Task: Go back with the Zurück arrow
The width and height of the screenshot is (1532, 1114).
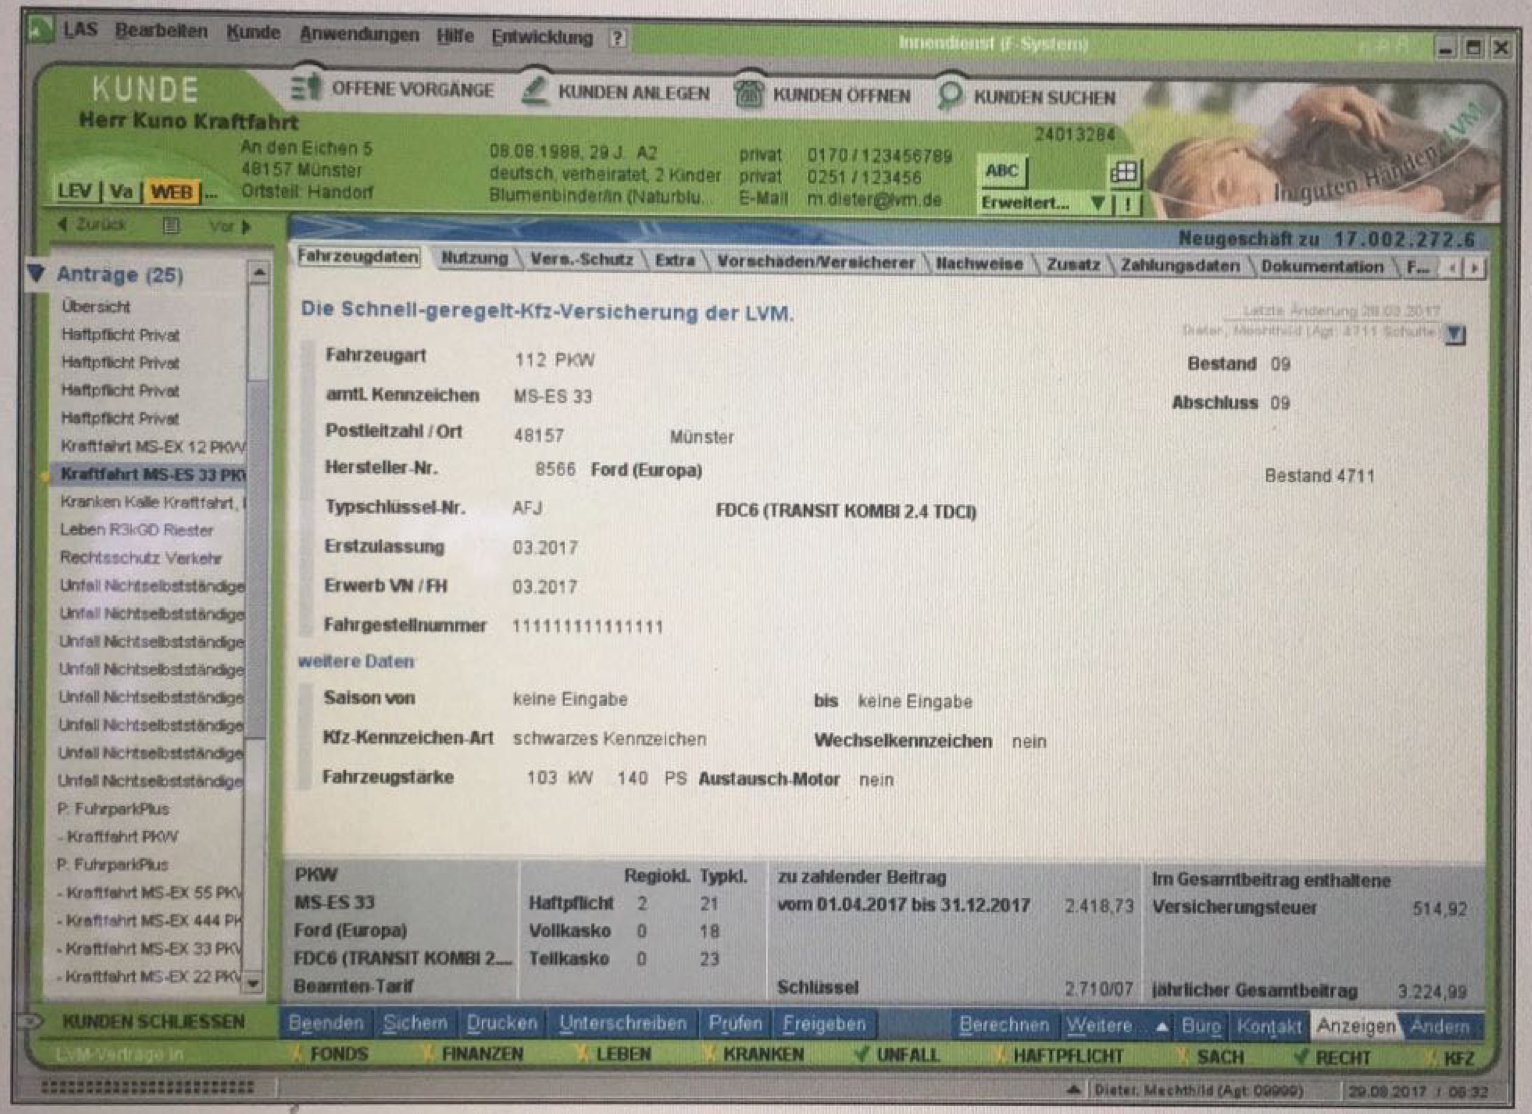Action: pos(91,224)
